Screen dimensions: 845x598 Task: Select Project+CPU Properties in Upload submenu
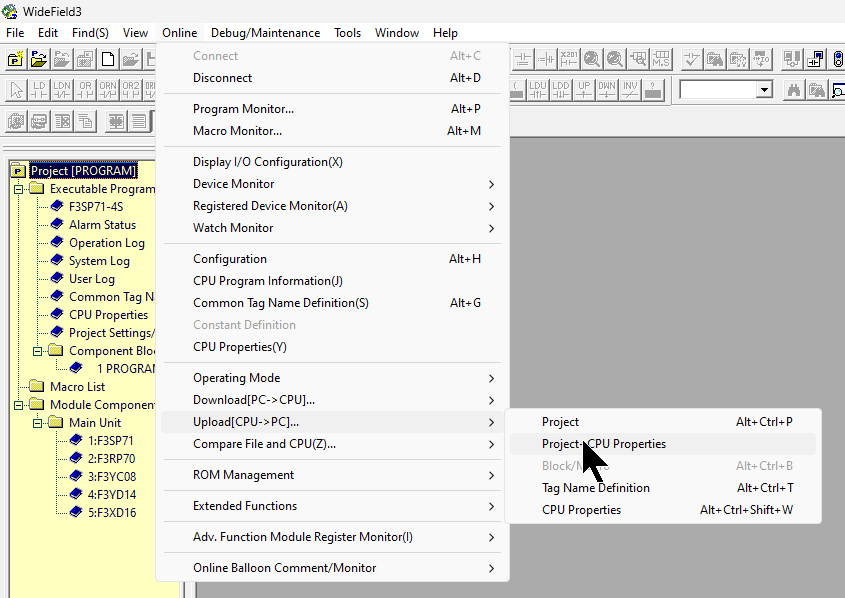click(x=663, y=444)
